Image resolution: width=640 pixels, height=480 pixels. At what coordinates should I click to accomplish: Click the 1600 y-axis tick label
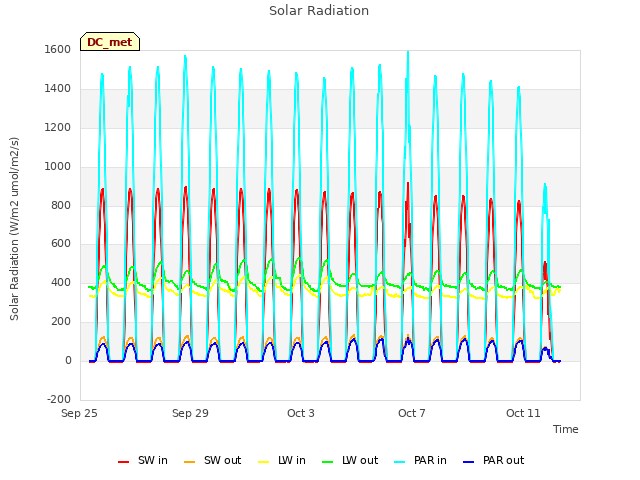[x=58, y=50]
